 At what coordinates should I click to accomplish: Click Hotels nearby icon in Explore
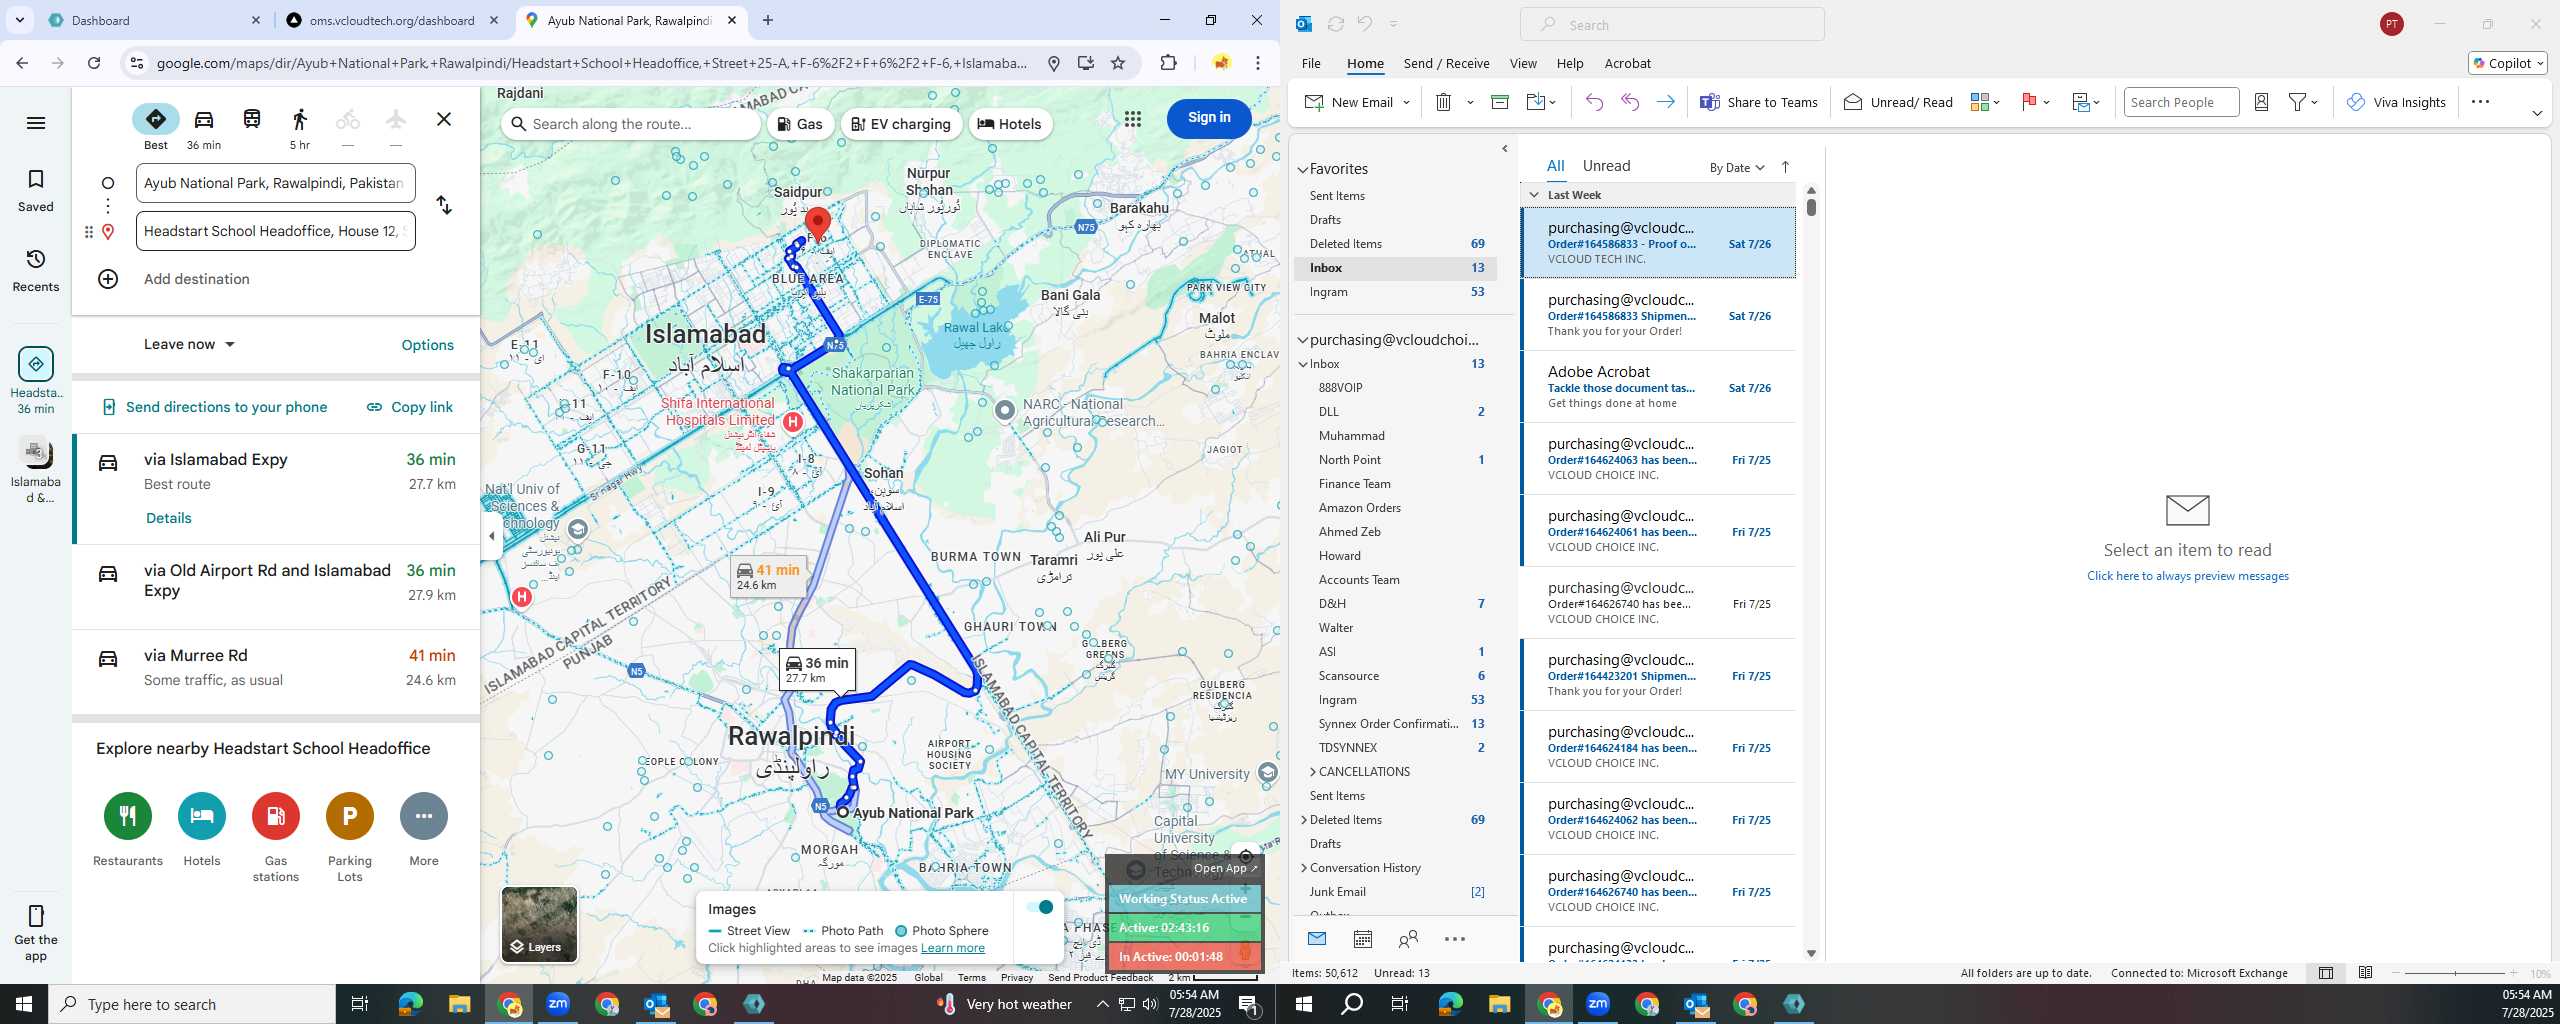tap(202, 816)
